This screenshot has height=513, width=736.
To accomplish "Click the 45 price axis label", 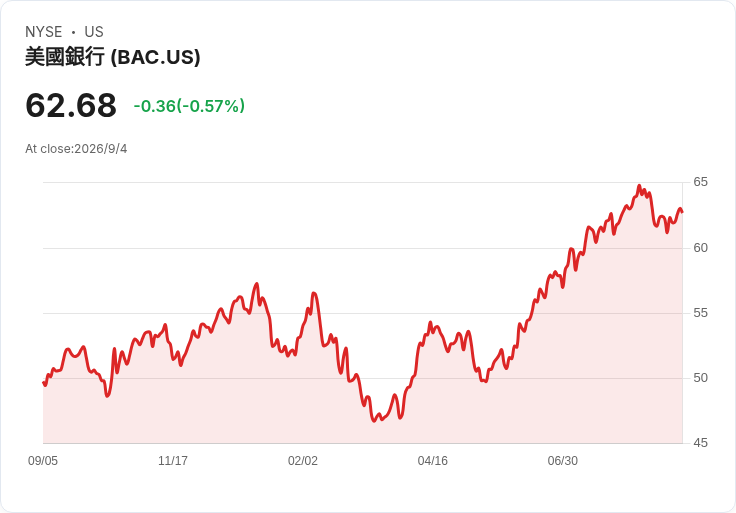I will (700, 443).
